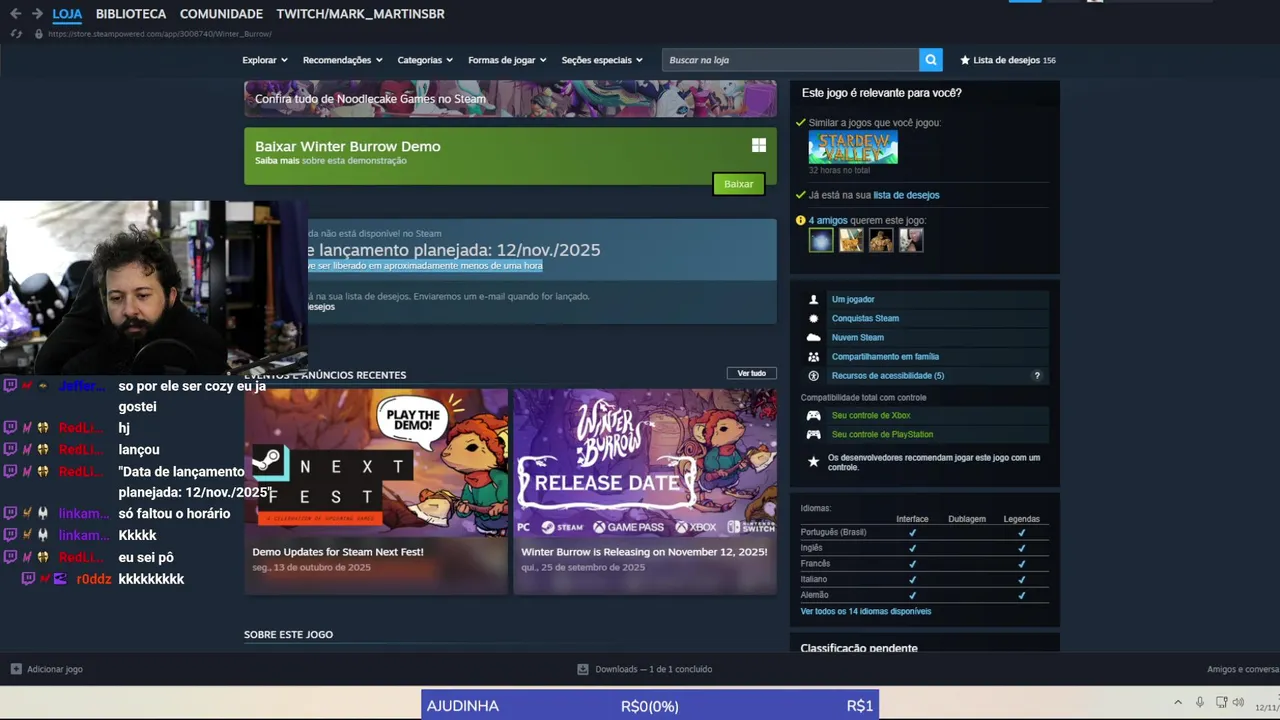This screenshot has width=1280, height=720.
Task: Open Lista de desejos wishlist
Action: point(1007,60)
